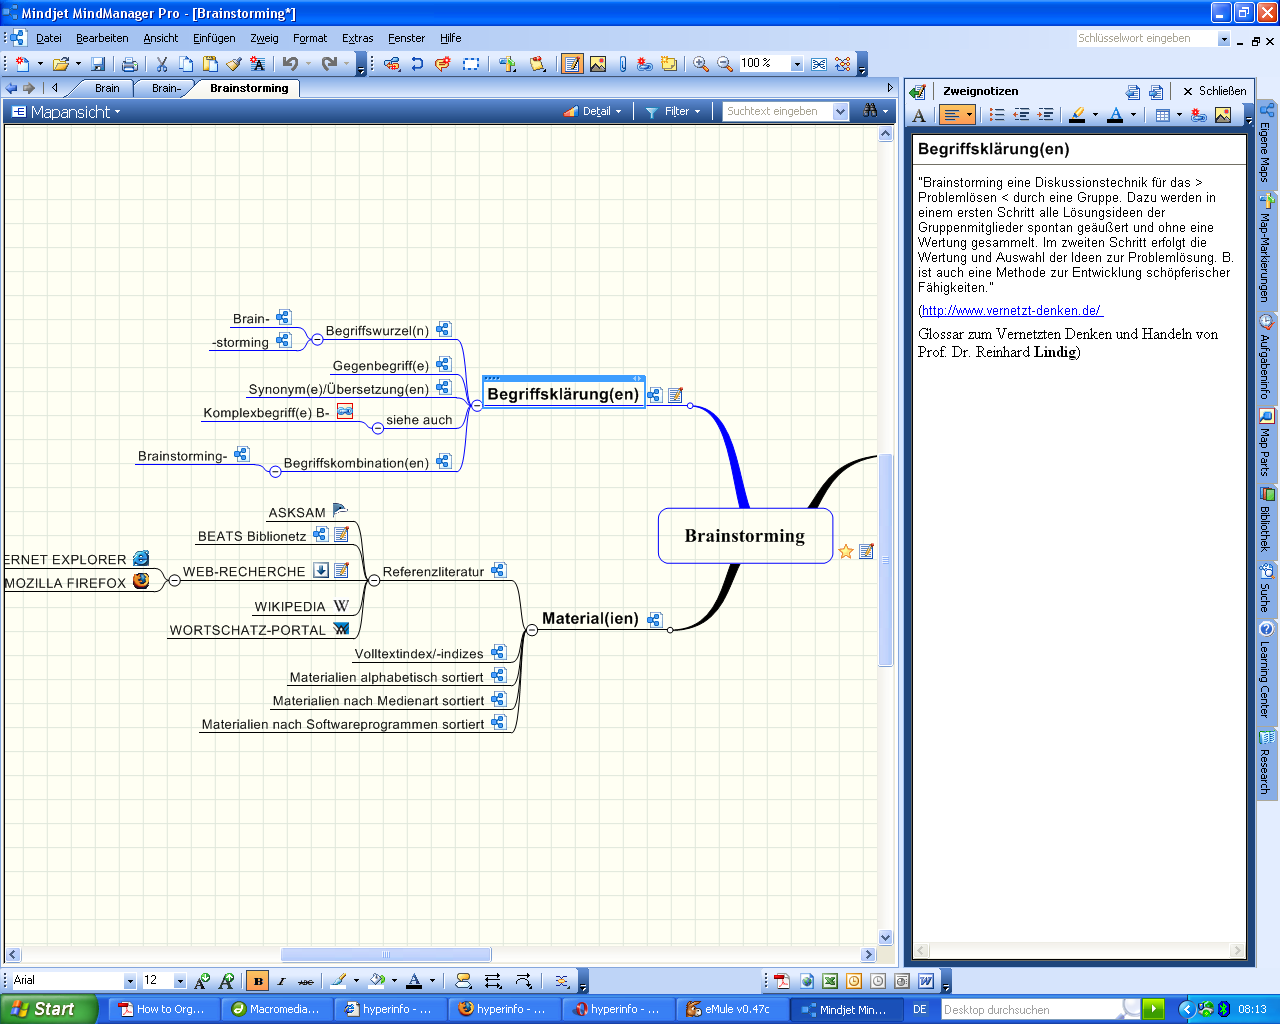Toggle Italic formatting in the bottom toolbar

click(281, 981)
